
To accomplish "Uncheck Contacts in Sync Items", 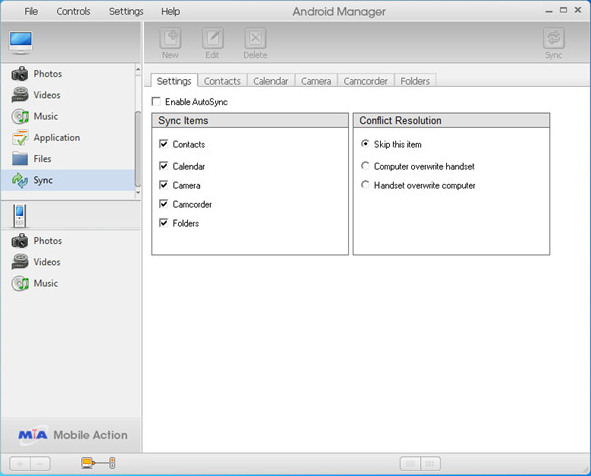I will (164, 144).
